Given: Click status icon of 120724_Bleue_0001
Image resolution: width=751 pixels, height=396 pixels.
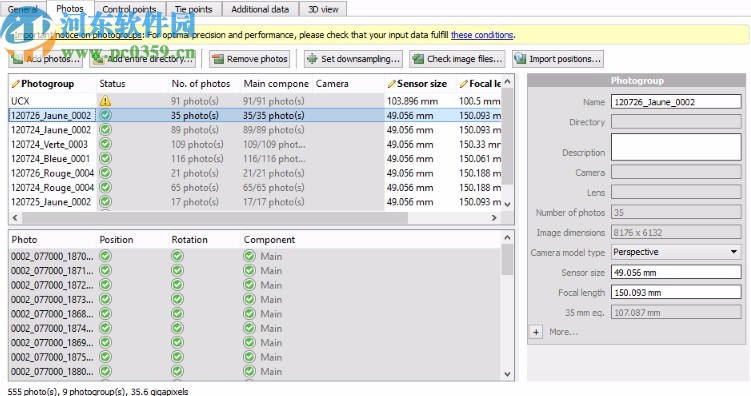Looking at the screenshot, I should pos(105,158).
